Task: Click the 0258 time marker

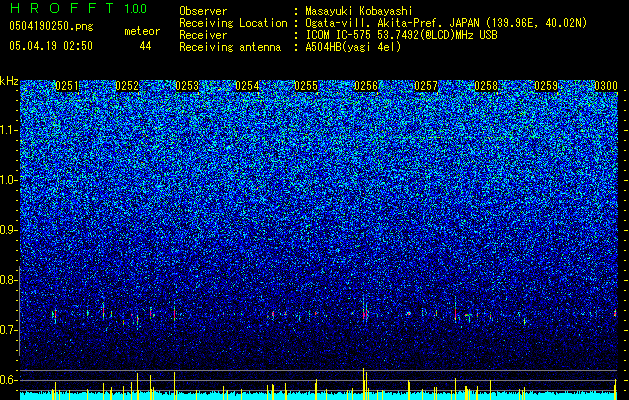Action: click(x=486, y=86)
